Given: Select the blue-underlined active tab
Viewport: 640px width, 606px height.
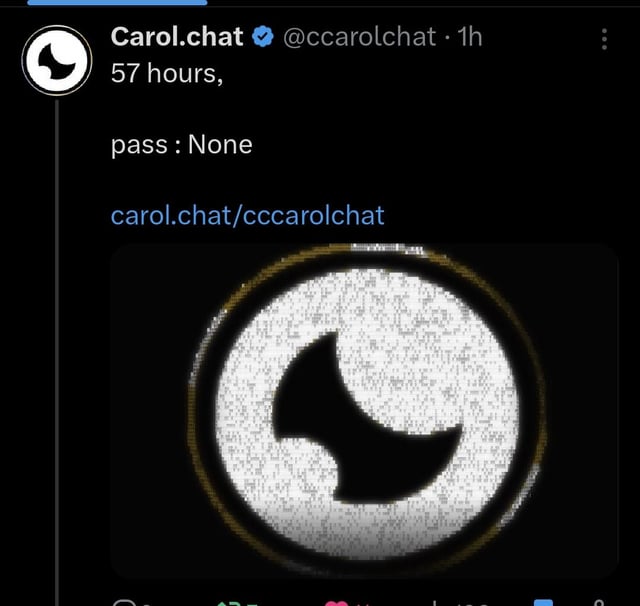Looking at the screenshot, I should (117, 2).
